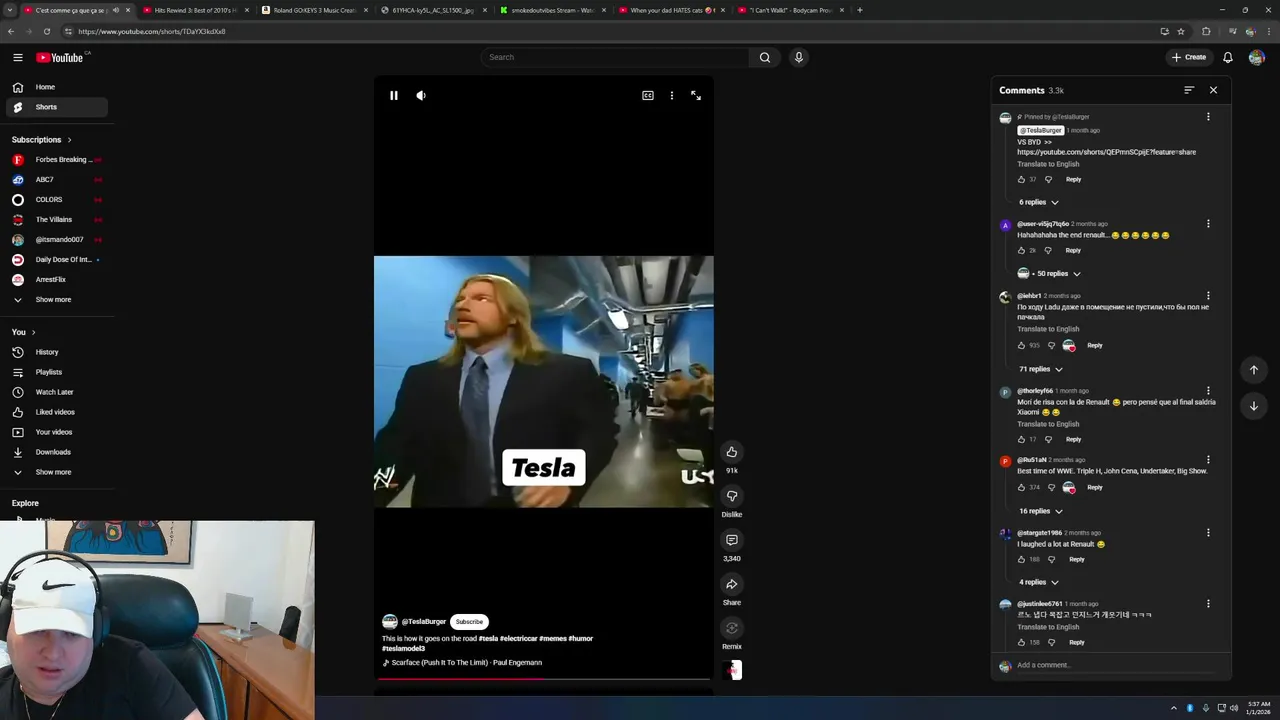The width and height of the screenshot is (1280, 720).
Task: Open the shared youtube.com/shorts link in pinned comment
Action: click(1106, 152)
